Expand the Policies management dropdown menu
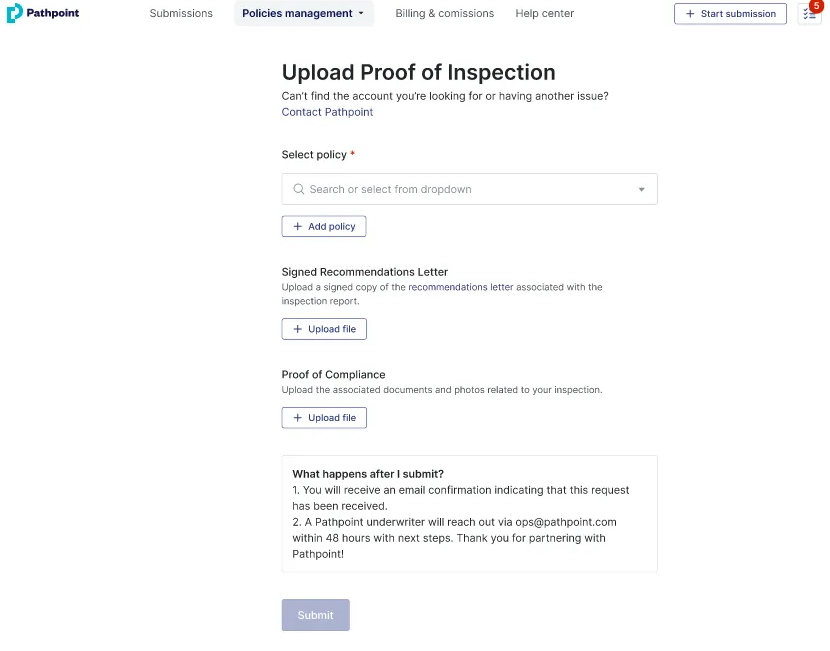The image size is (830, 651). point(304,14)
